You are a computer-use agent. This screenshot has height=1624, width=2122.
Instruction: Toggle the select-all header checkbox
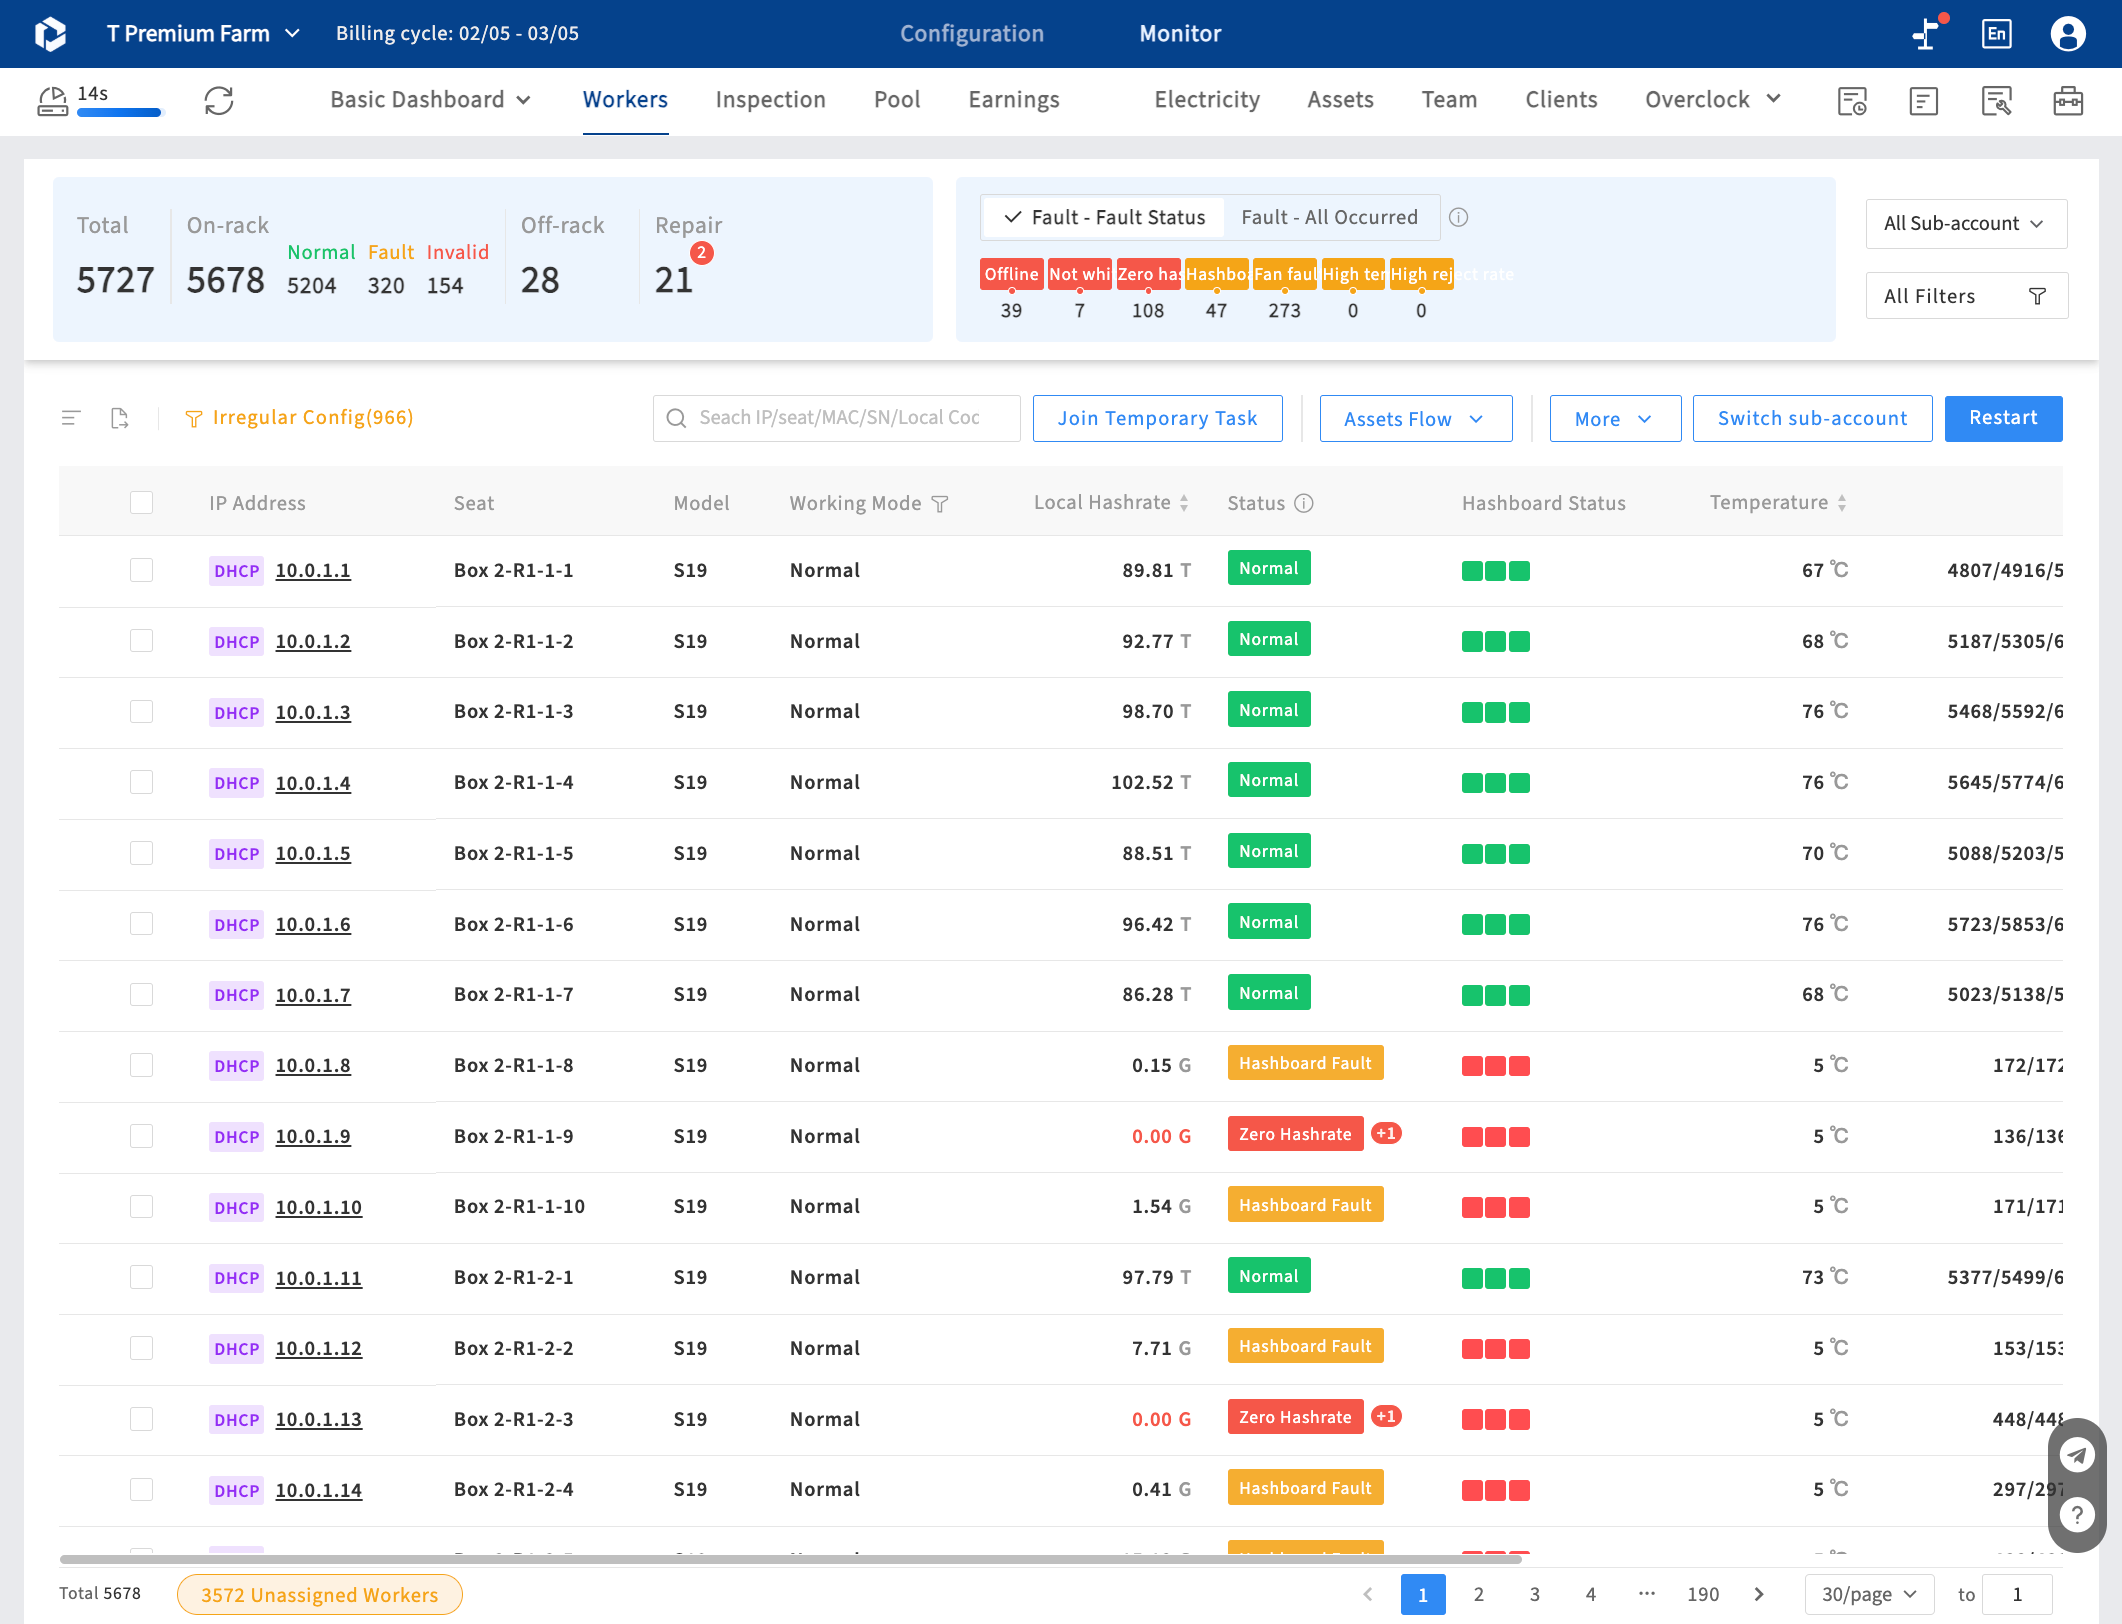click(141, 502)
